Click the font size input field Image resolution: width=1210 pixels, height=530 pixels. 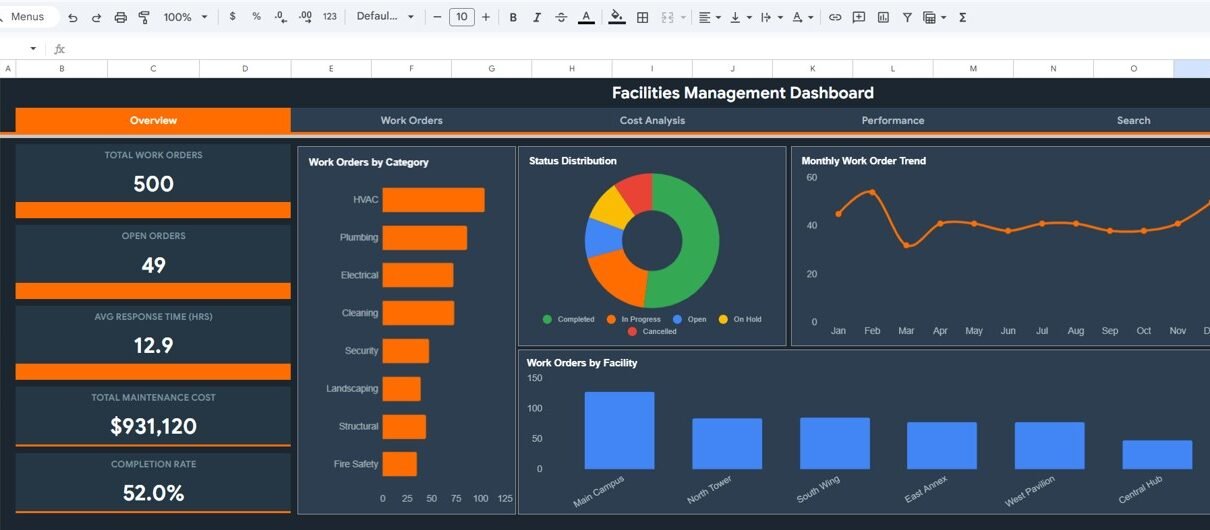click(461, 17)
